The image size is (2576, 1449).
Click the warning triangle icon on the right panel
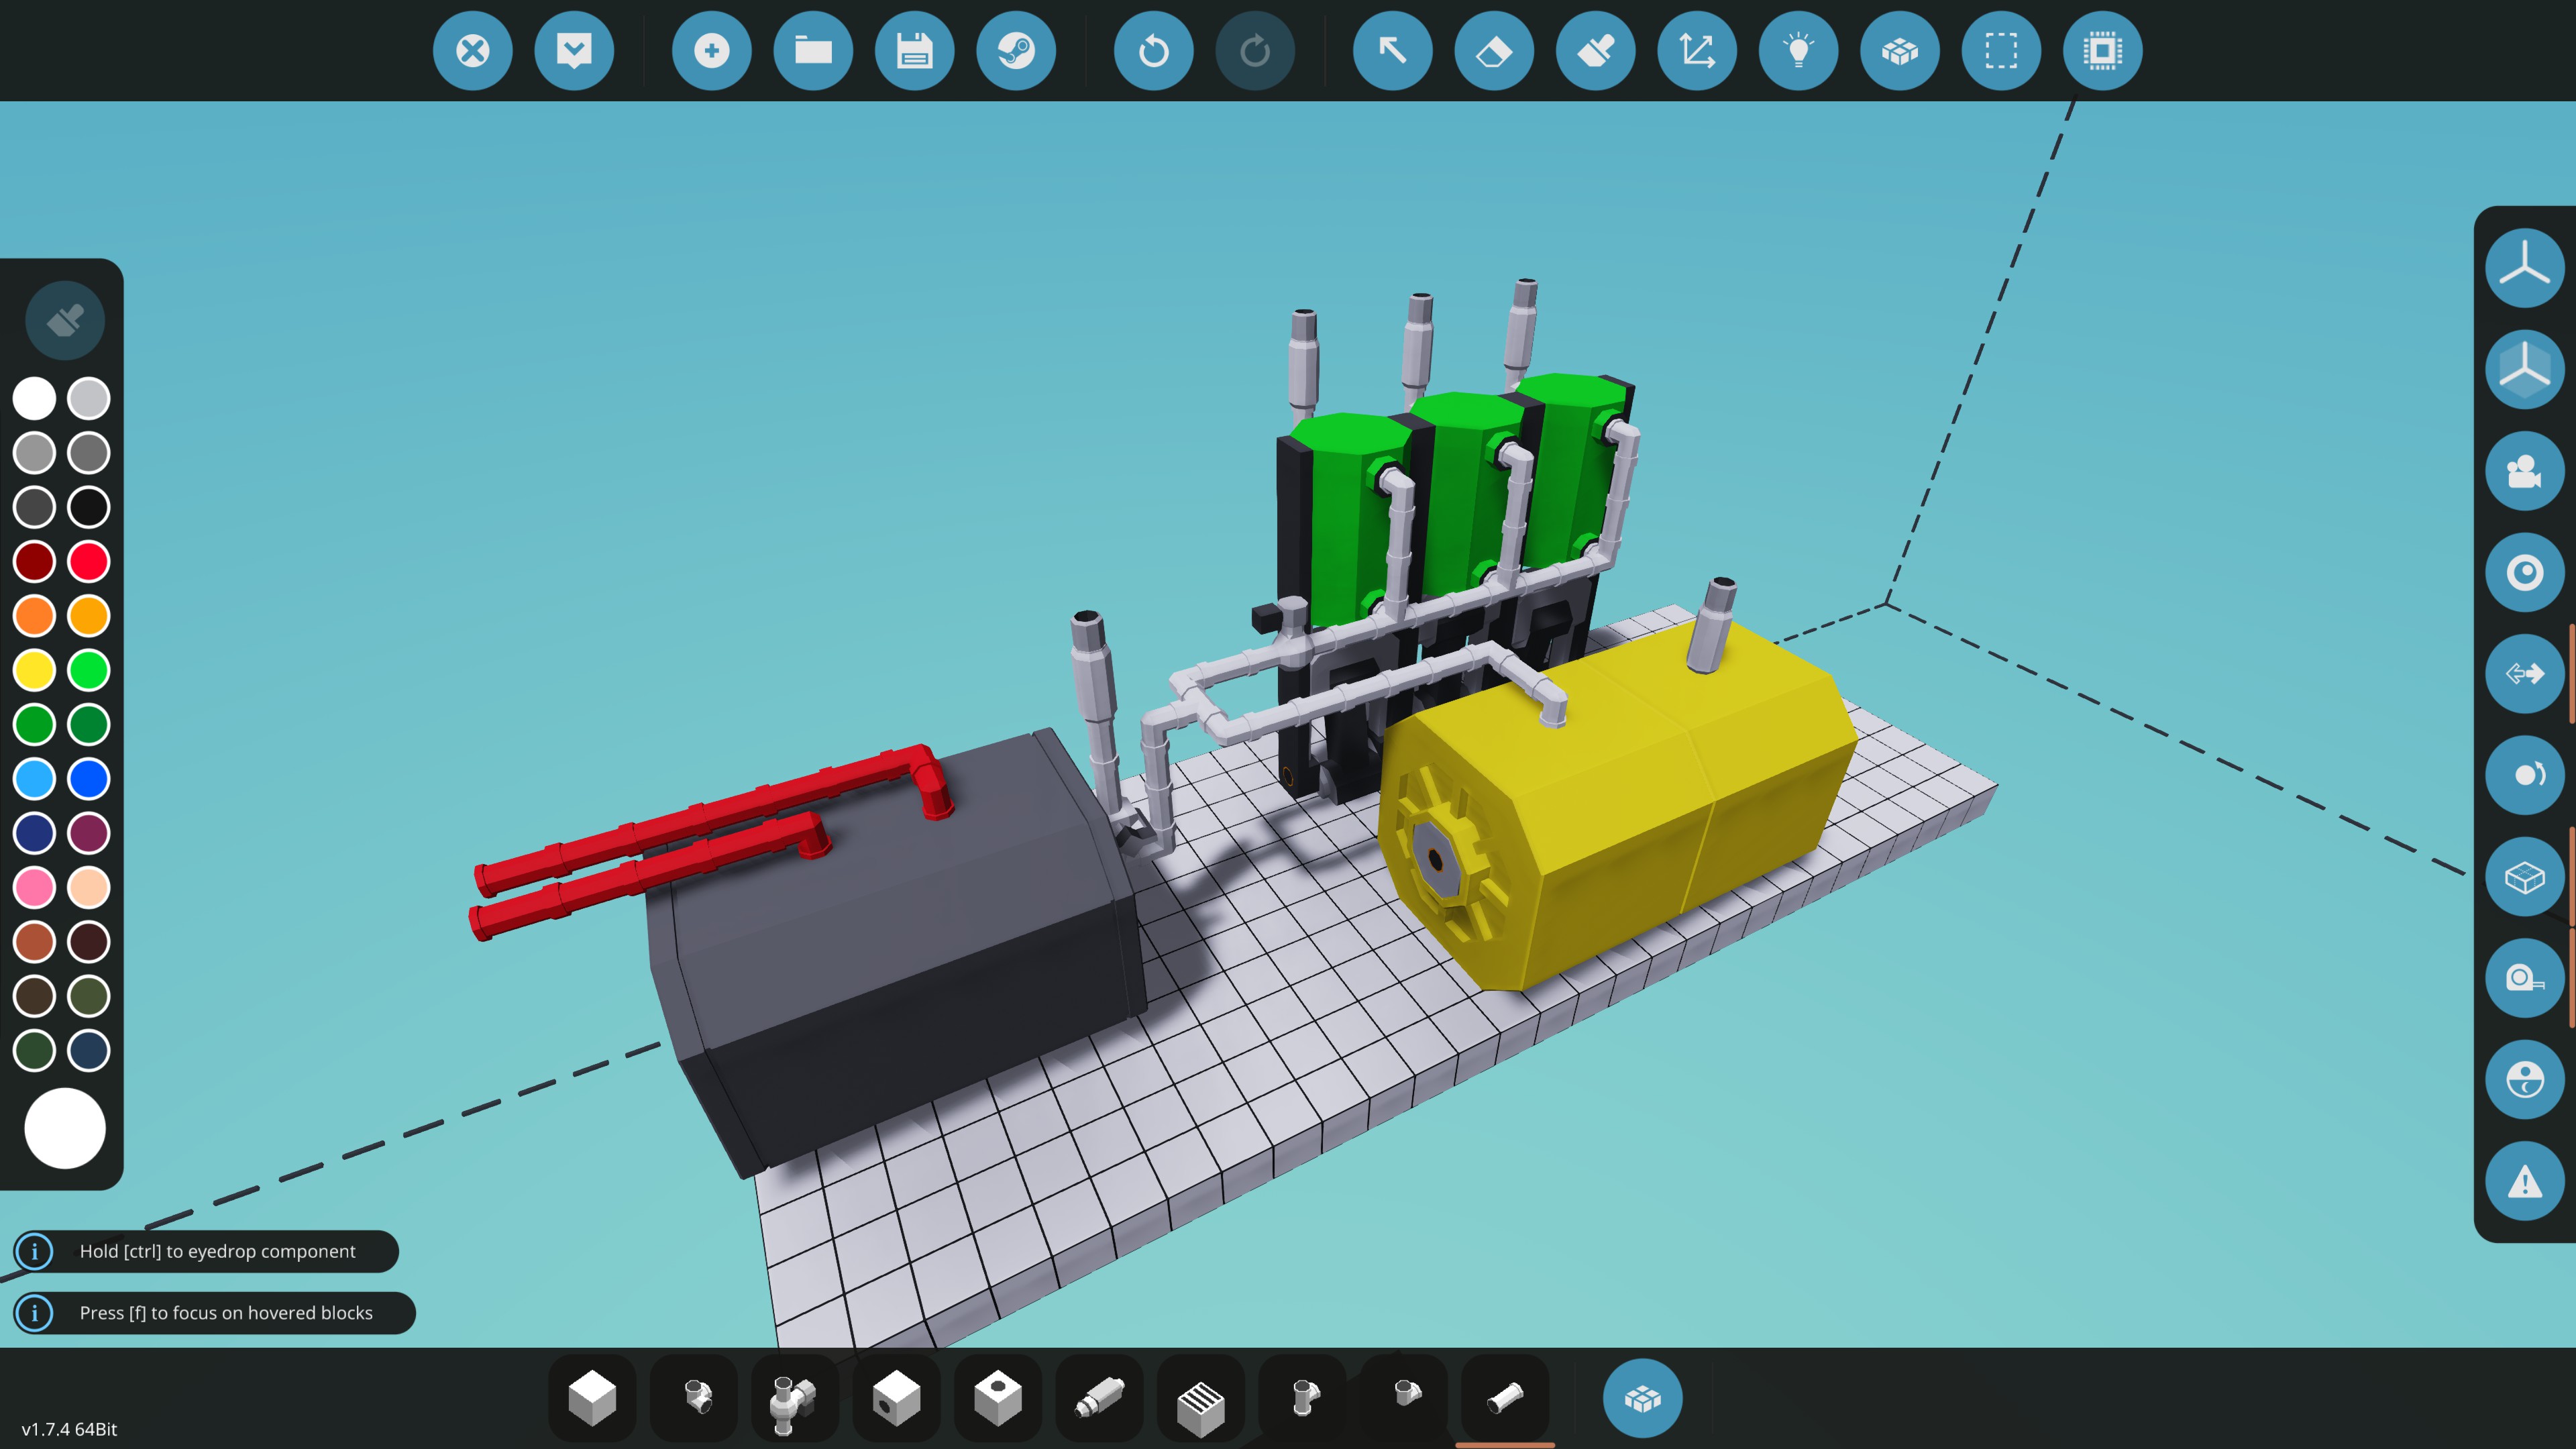pyautogui.click(x=2524, y=1182)
